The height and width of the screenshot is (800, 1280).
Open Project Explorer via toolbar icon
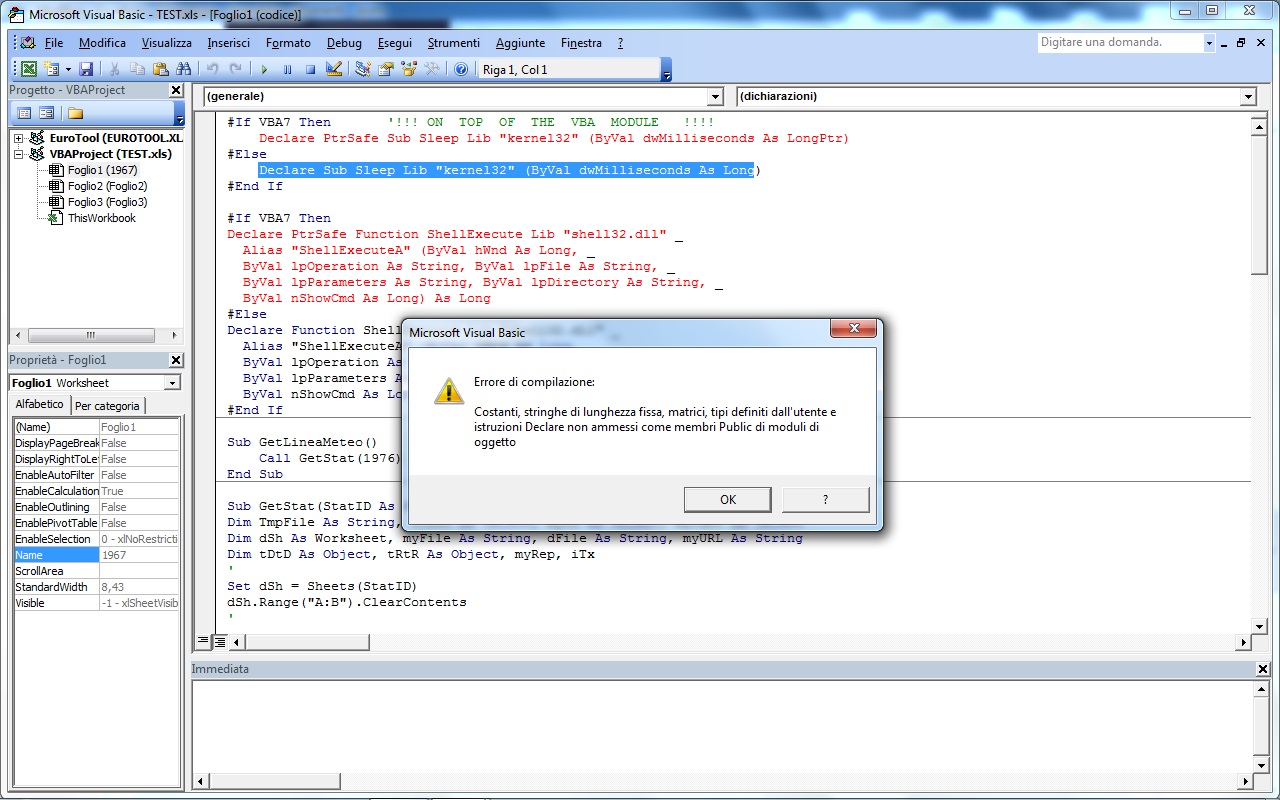tap(363, 69)
